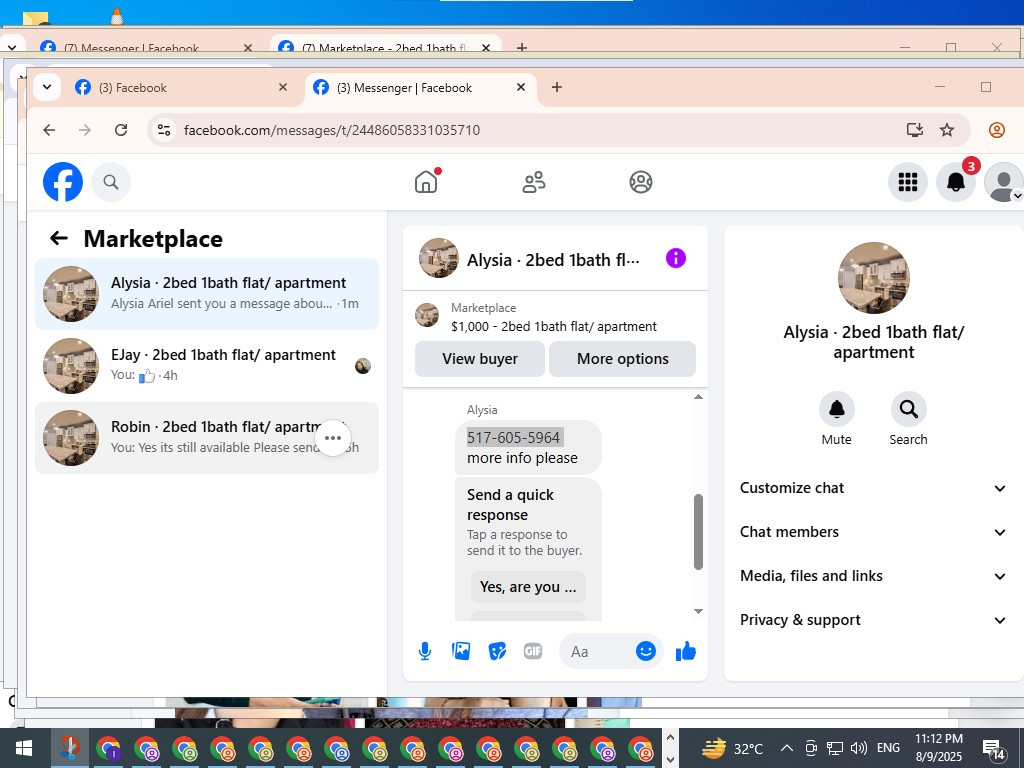This screenshot has height=768, width=1024.
Task: Open conversation information purple icon
Action: pyautogui.click(x=676, y=258)
